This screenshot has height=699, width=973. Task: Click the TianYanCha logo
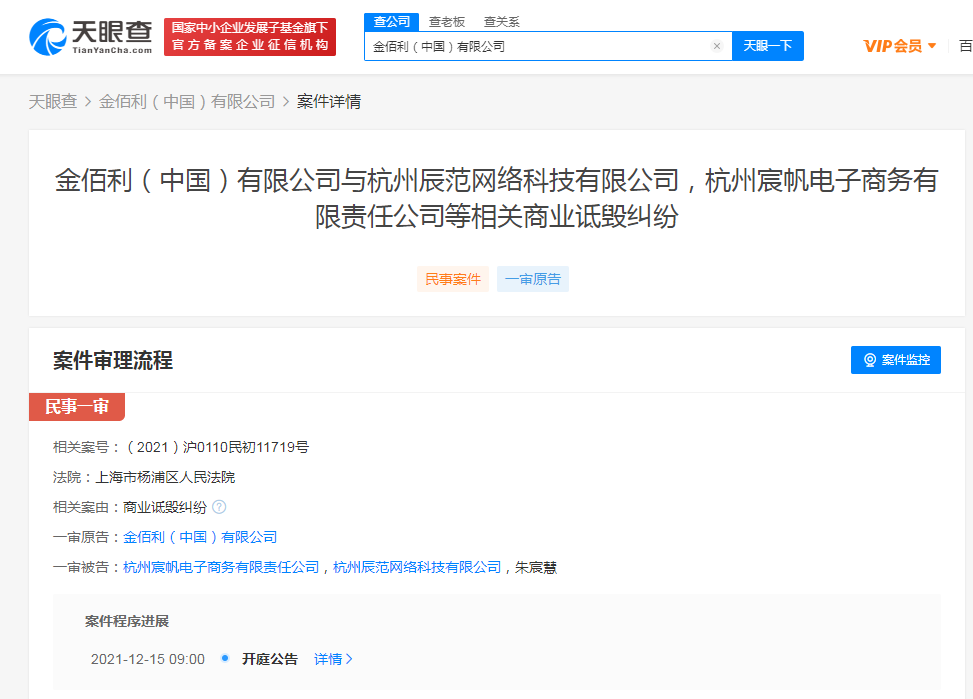(90, 37)
